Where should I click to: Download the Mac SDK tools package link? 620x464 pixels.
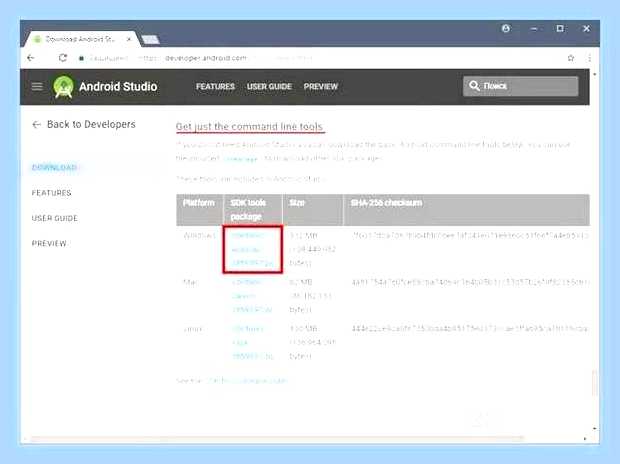(252, 295)
